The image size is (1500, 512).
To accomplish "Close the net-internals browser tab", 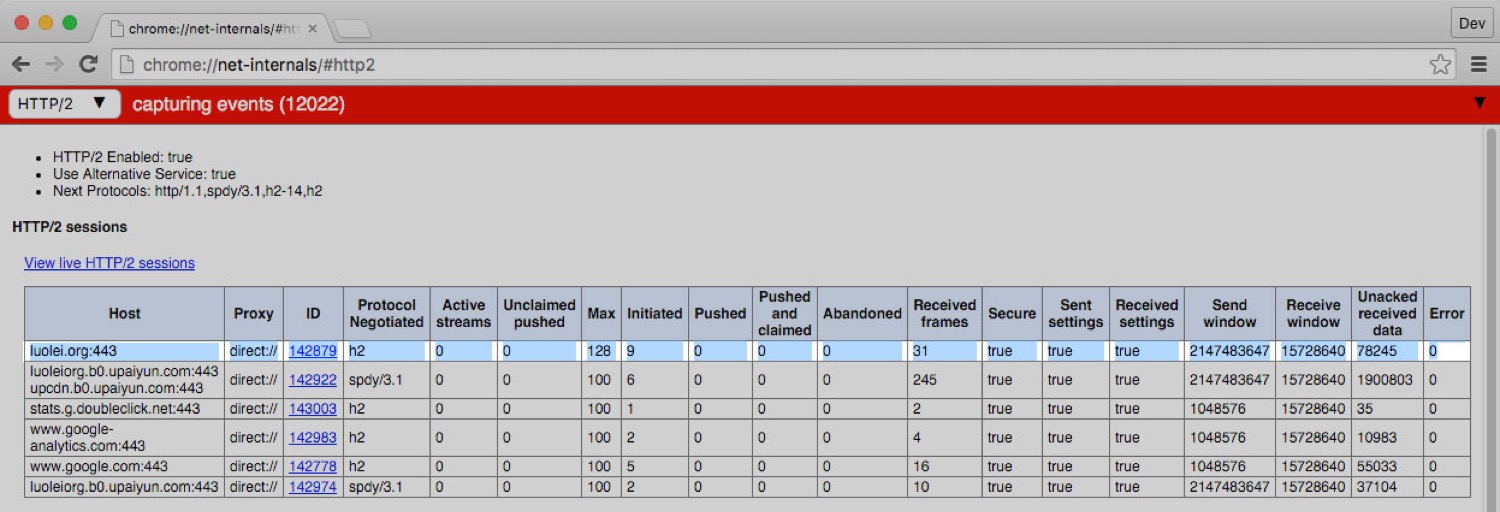I will click(x=313, y=29).
